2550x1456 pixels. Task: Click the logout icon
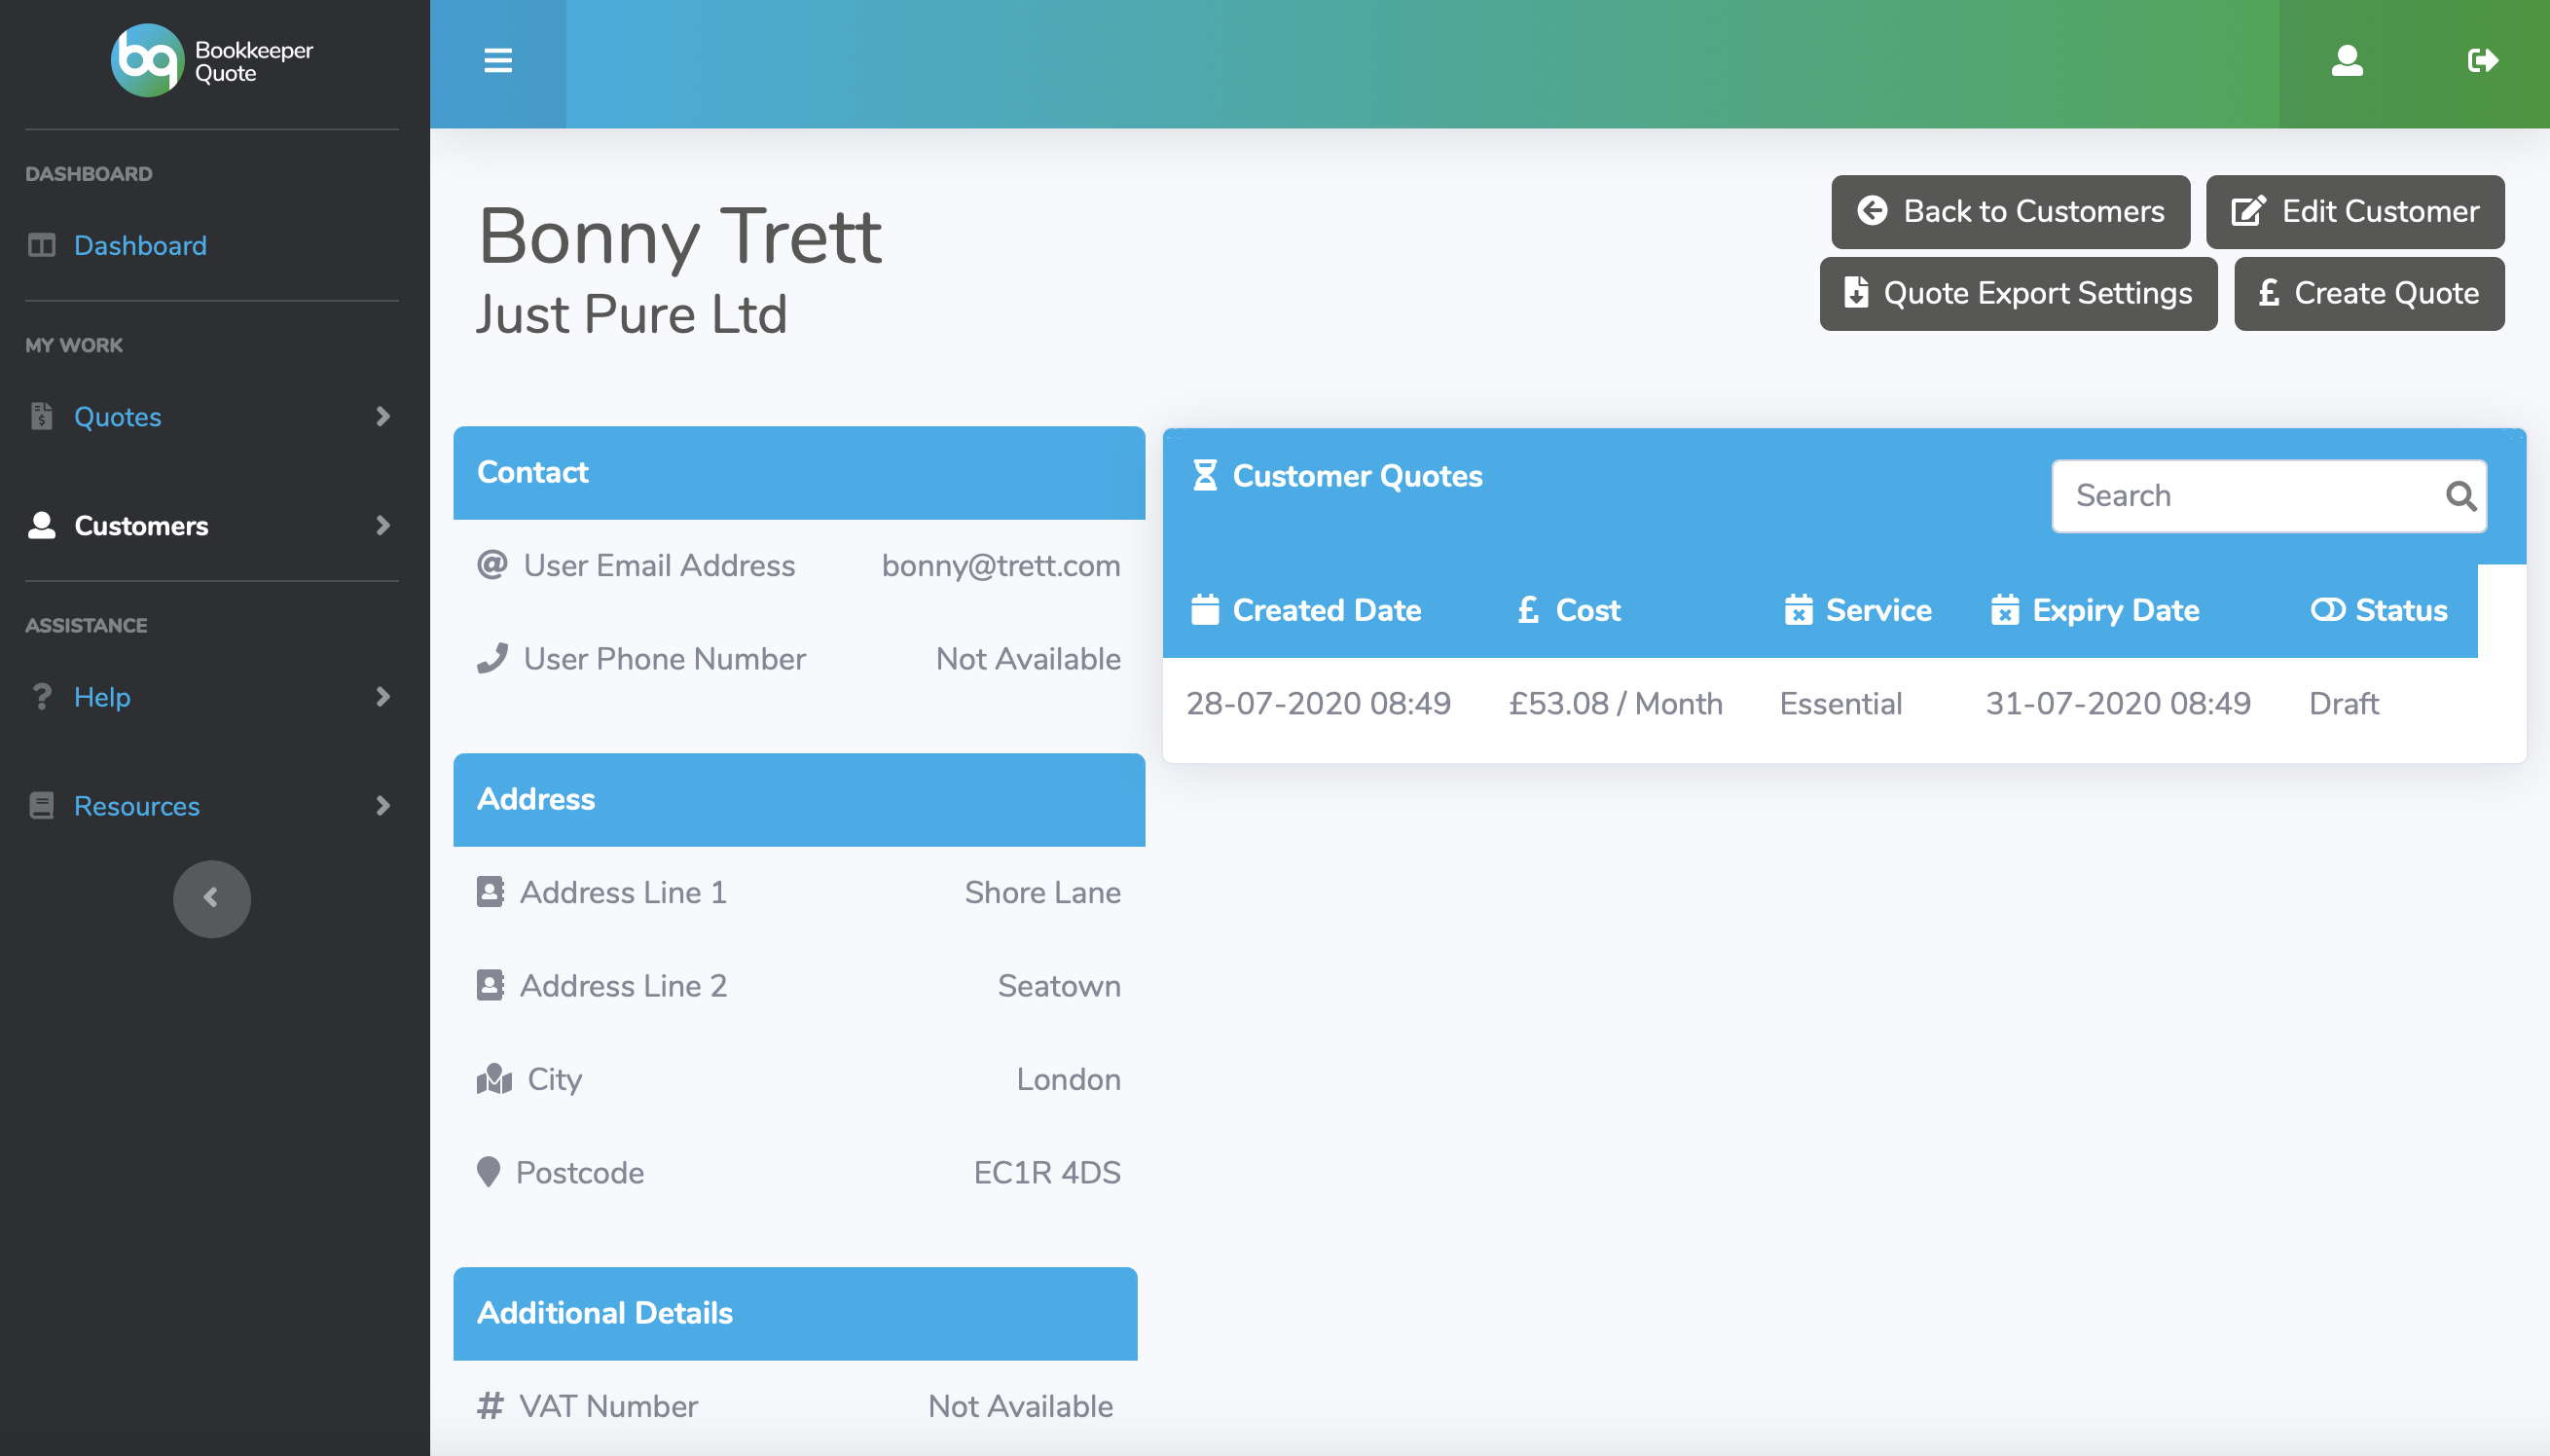(2482, 62)
